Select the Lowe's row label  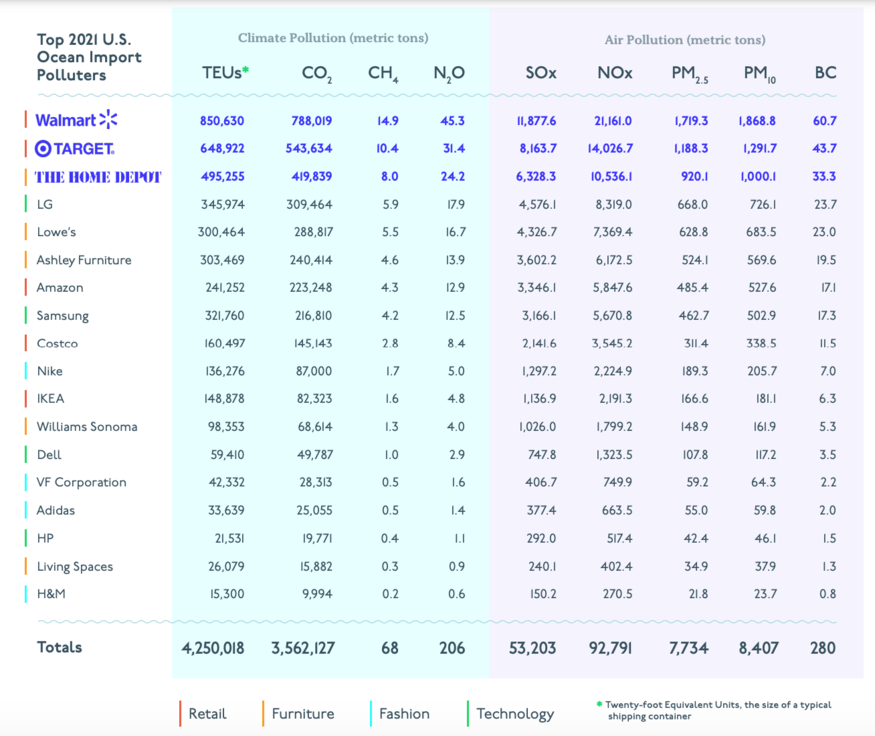pyautogui.click(x=56, y=232)
